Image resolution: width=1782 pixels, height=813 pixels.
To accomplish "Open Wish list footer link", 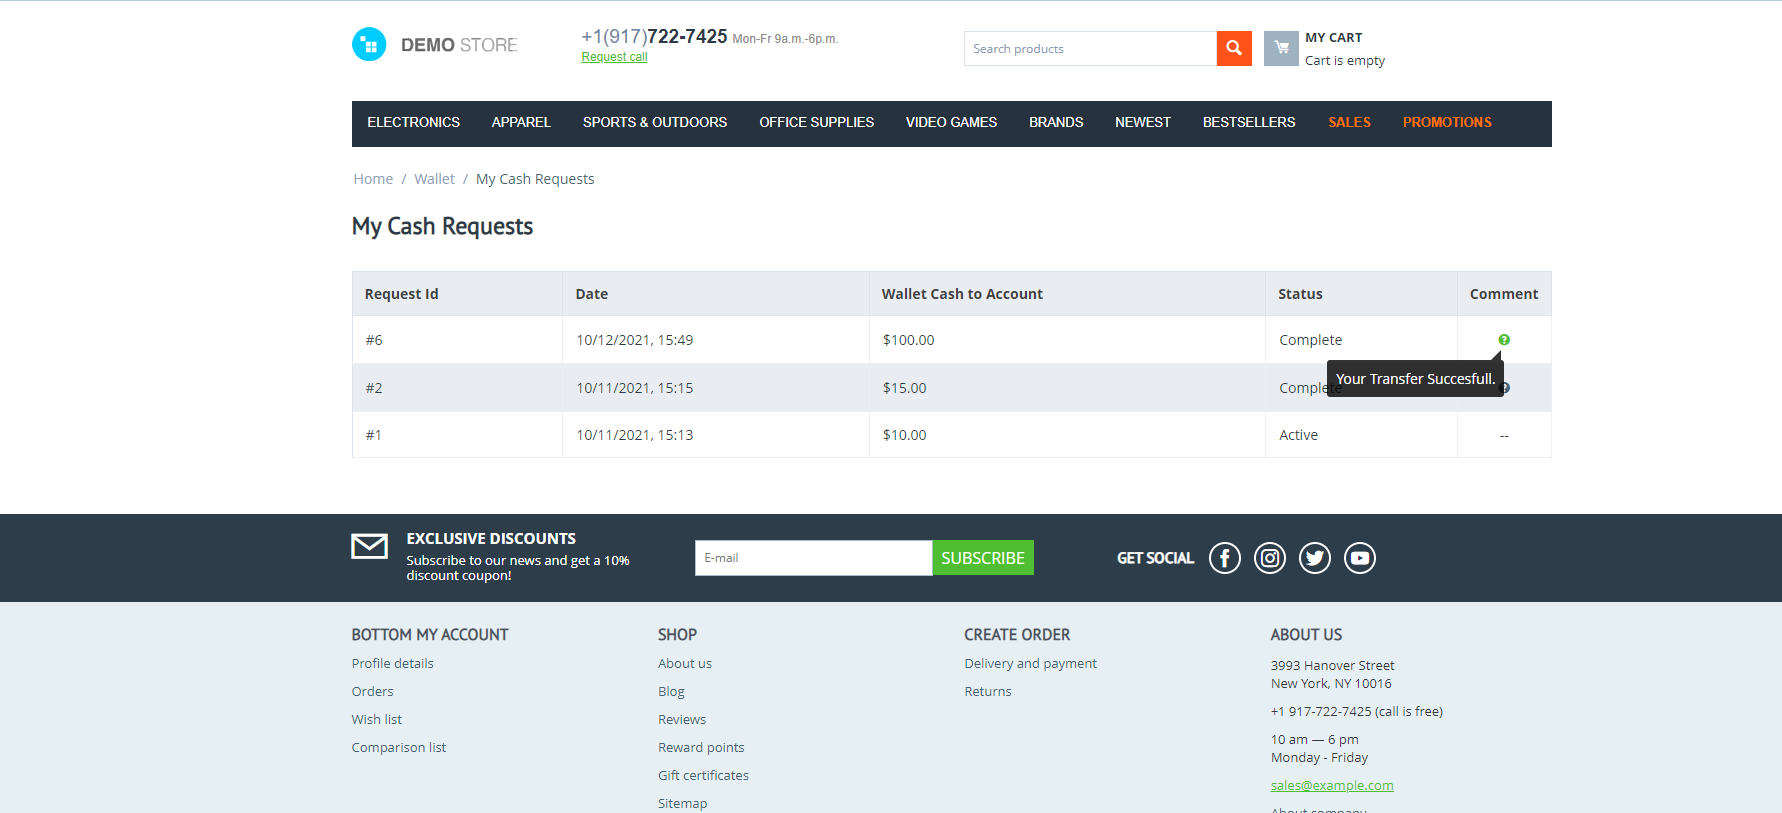I will point(376,719).
